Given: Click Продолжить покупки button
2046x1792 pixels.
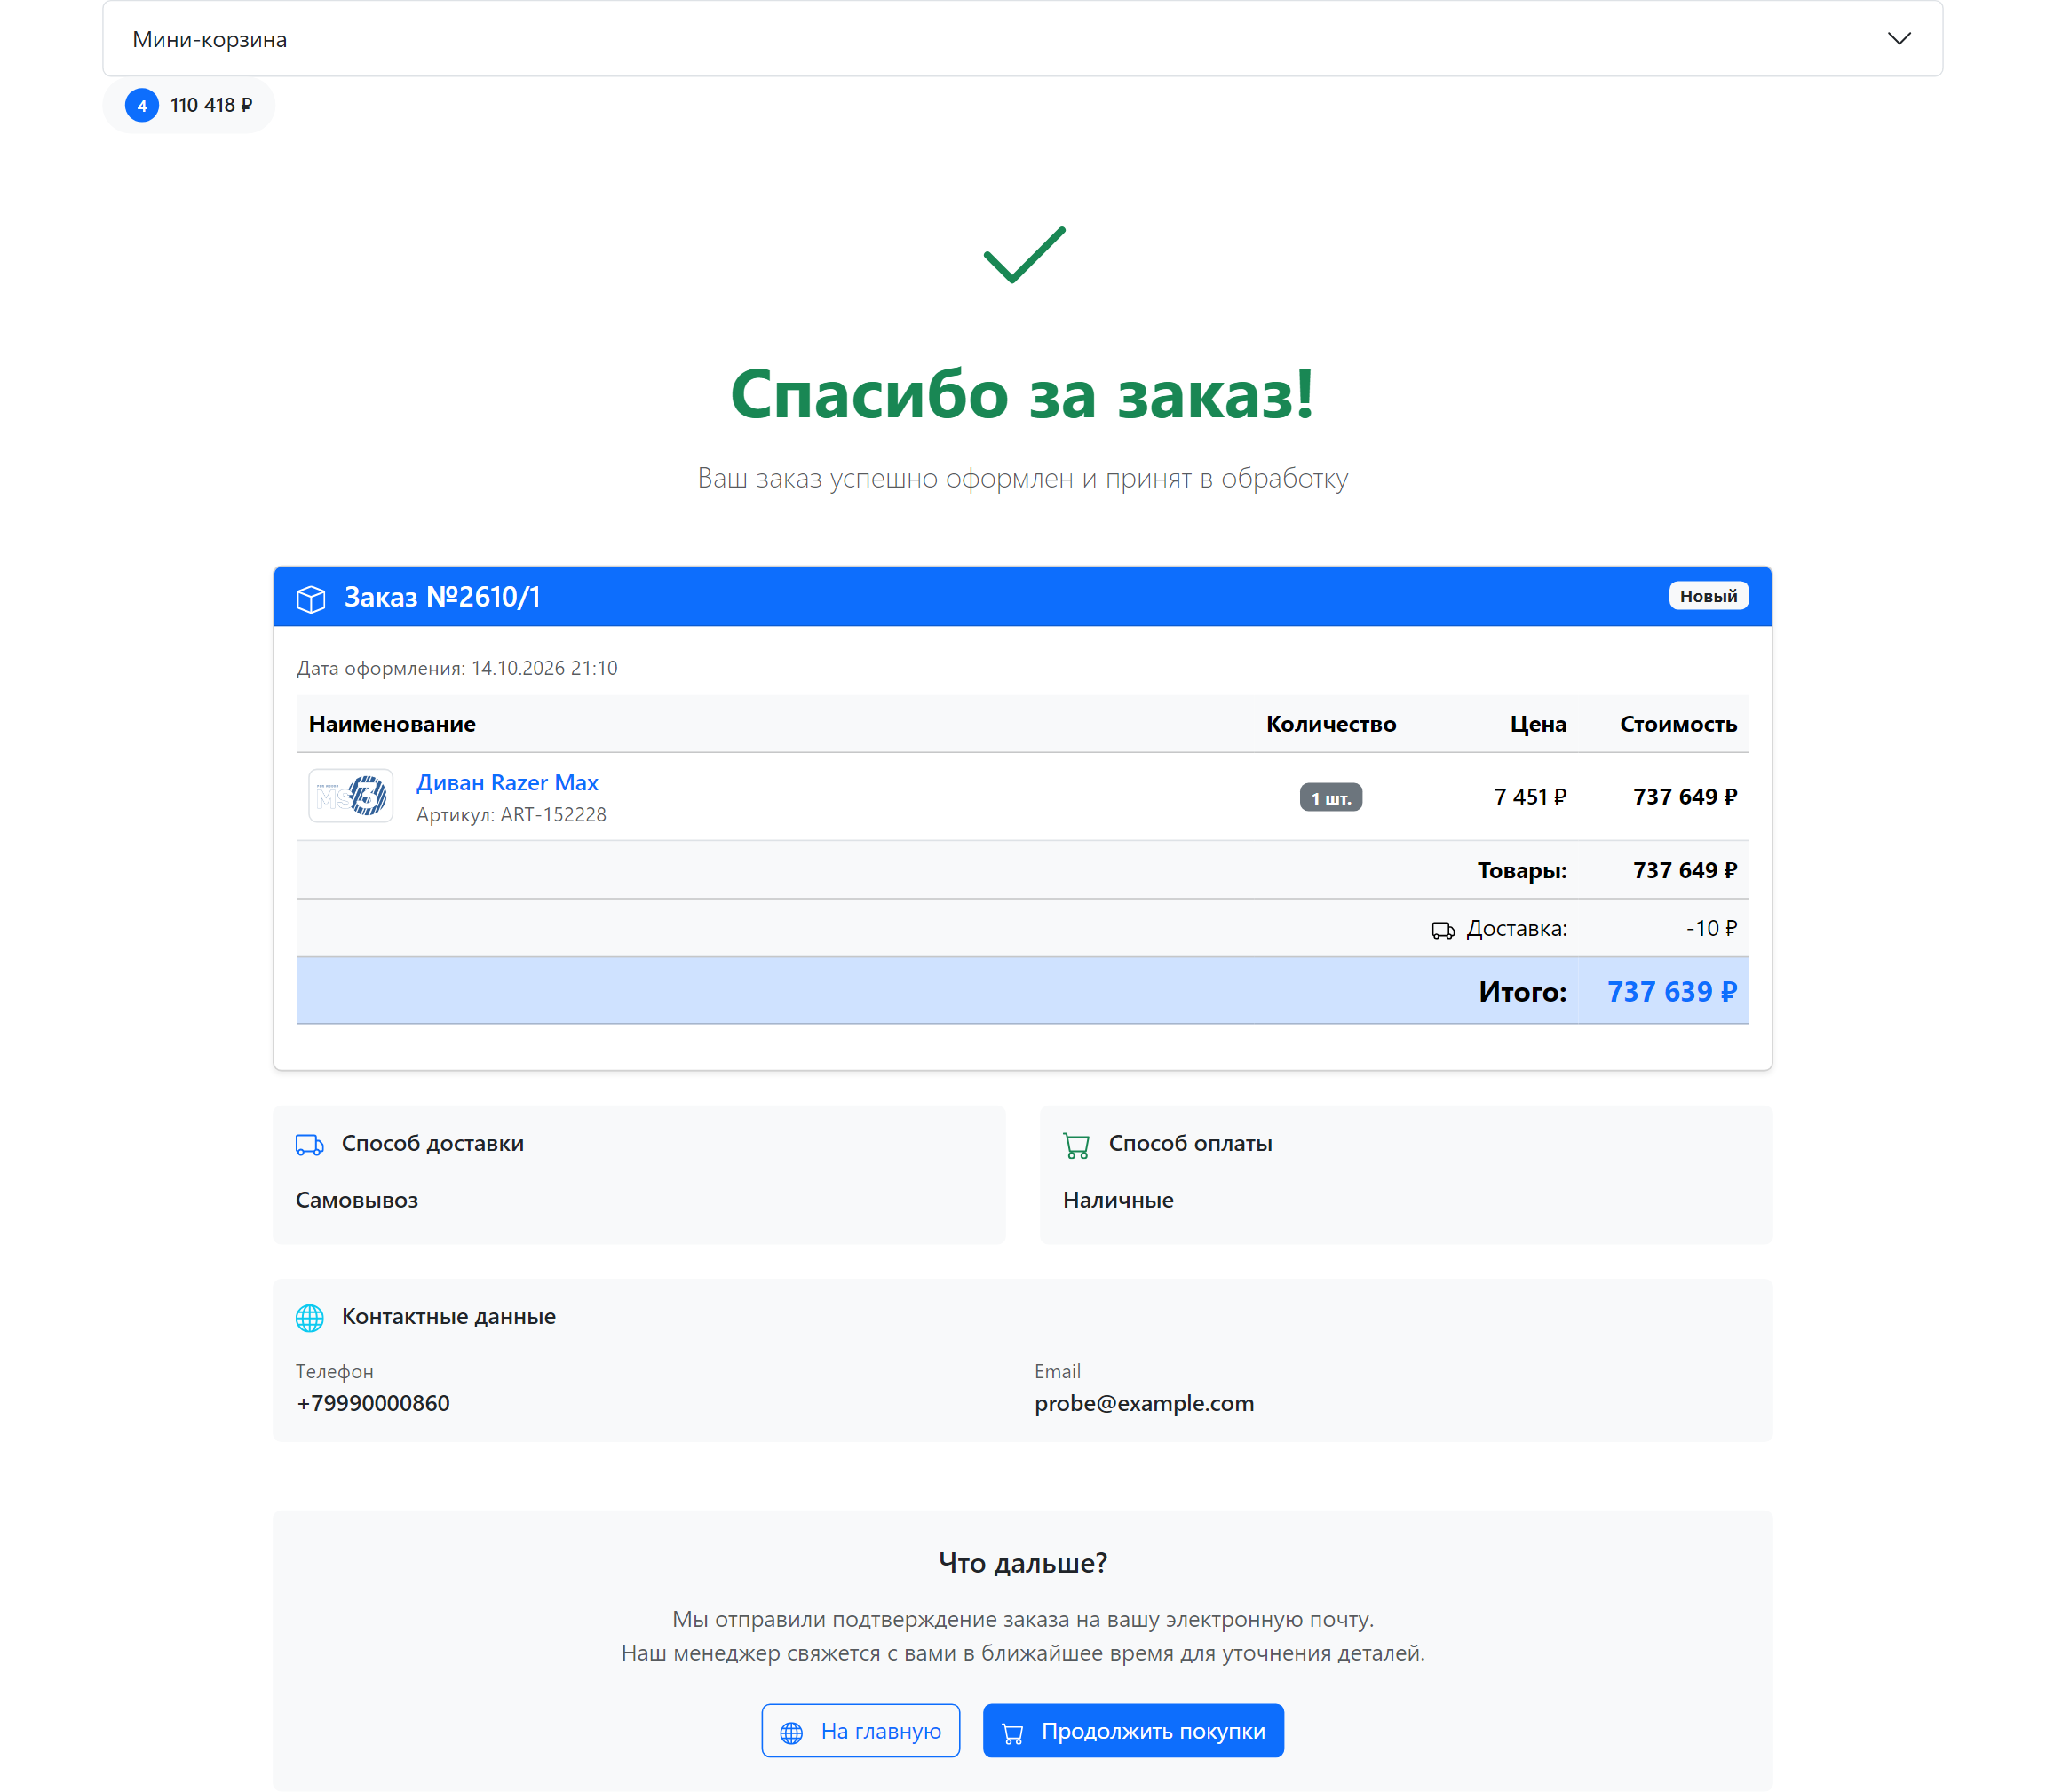Looking at the screenshot, I should click(x=1133, y=1731).
